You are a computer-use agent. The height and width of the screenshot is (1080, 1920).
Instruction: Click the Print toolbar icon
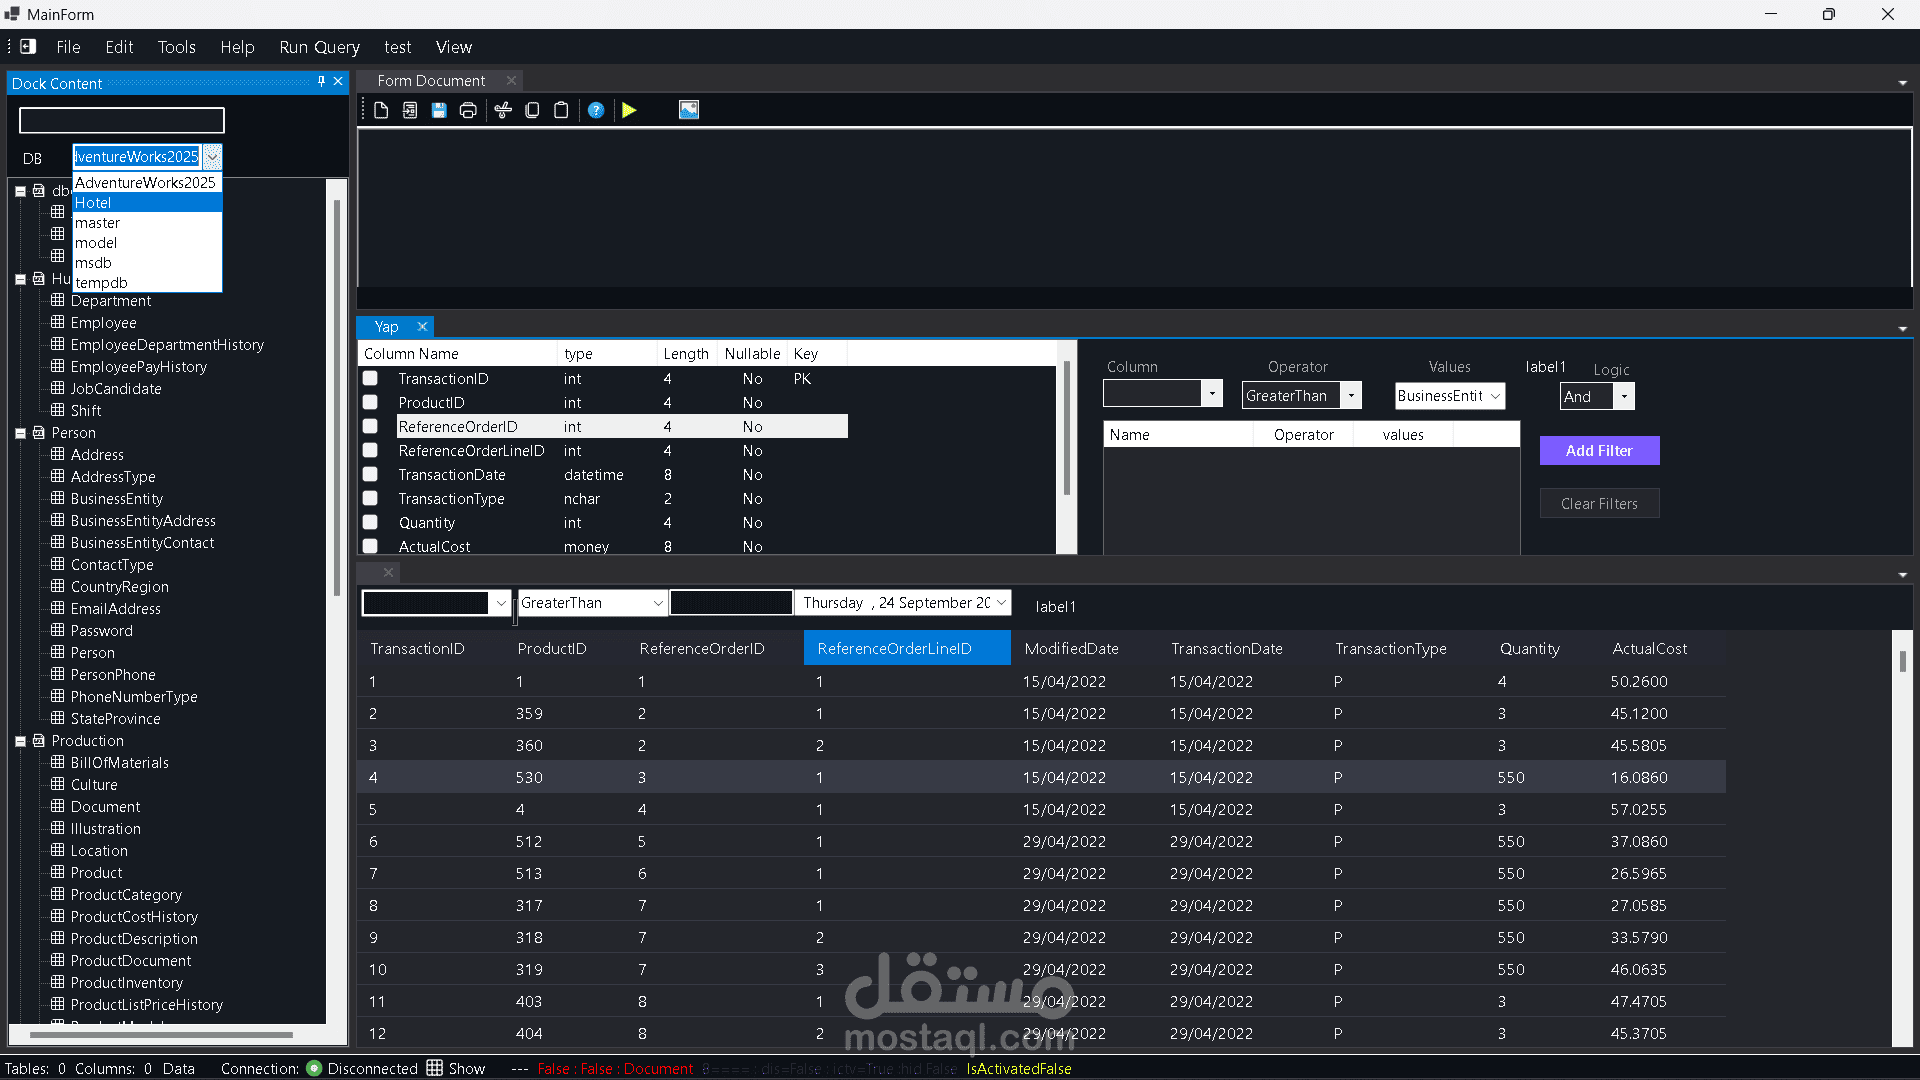coord(468,110)
